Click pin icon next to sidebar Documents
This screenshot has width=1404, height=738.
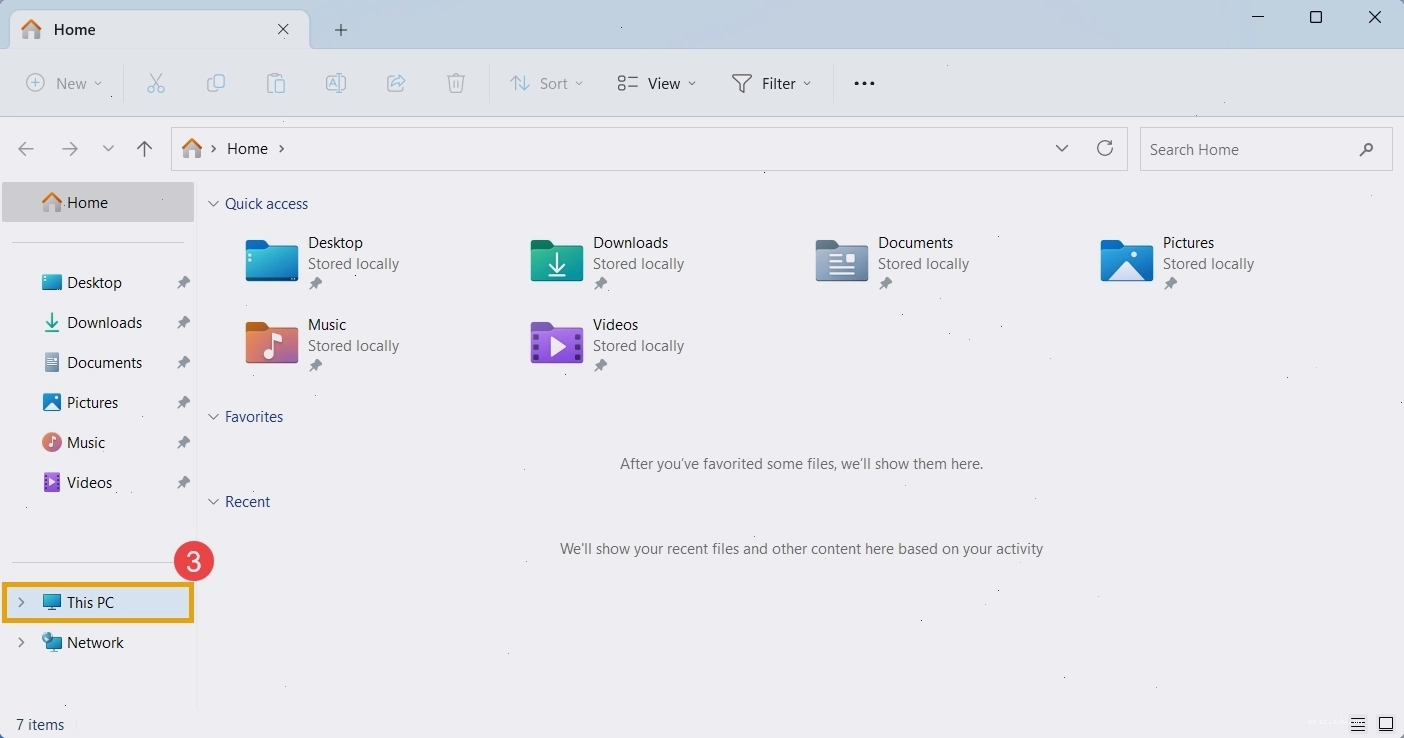183,363
